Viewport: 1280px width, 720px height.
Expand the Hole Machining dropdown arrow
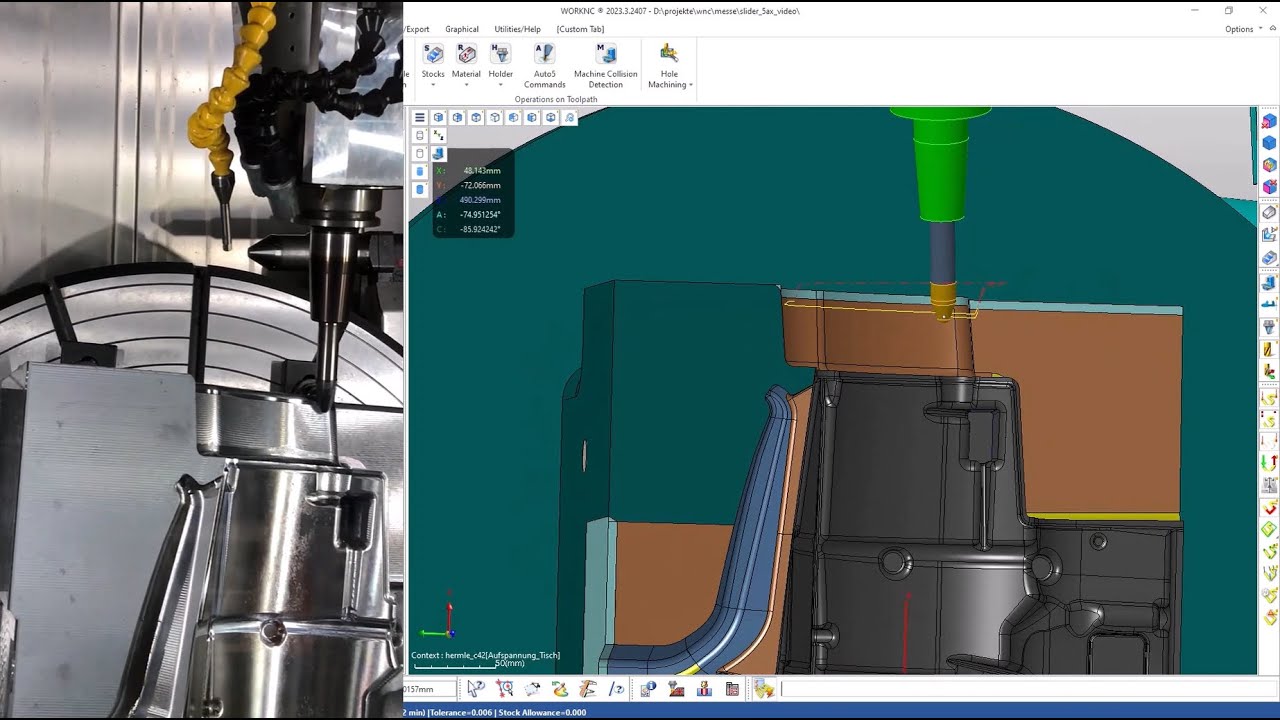(690, 85)
